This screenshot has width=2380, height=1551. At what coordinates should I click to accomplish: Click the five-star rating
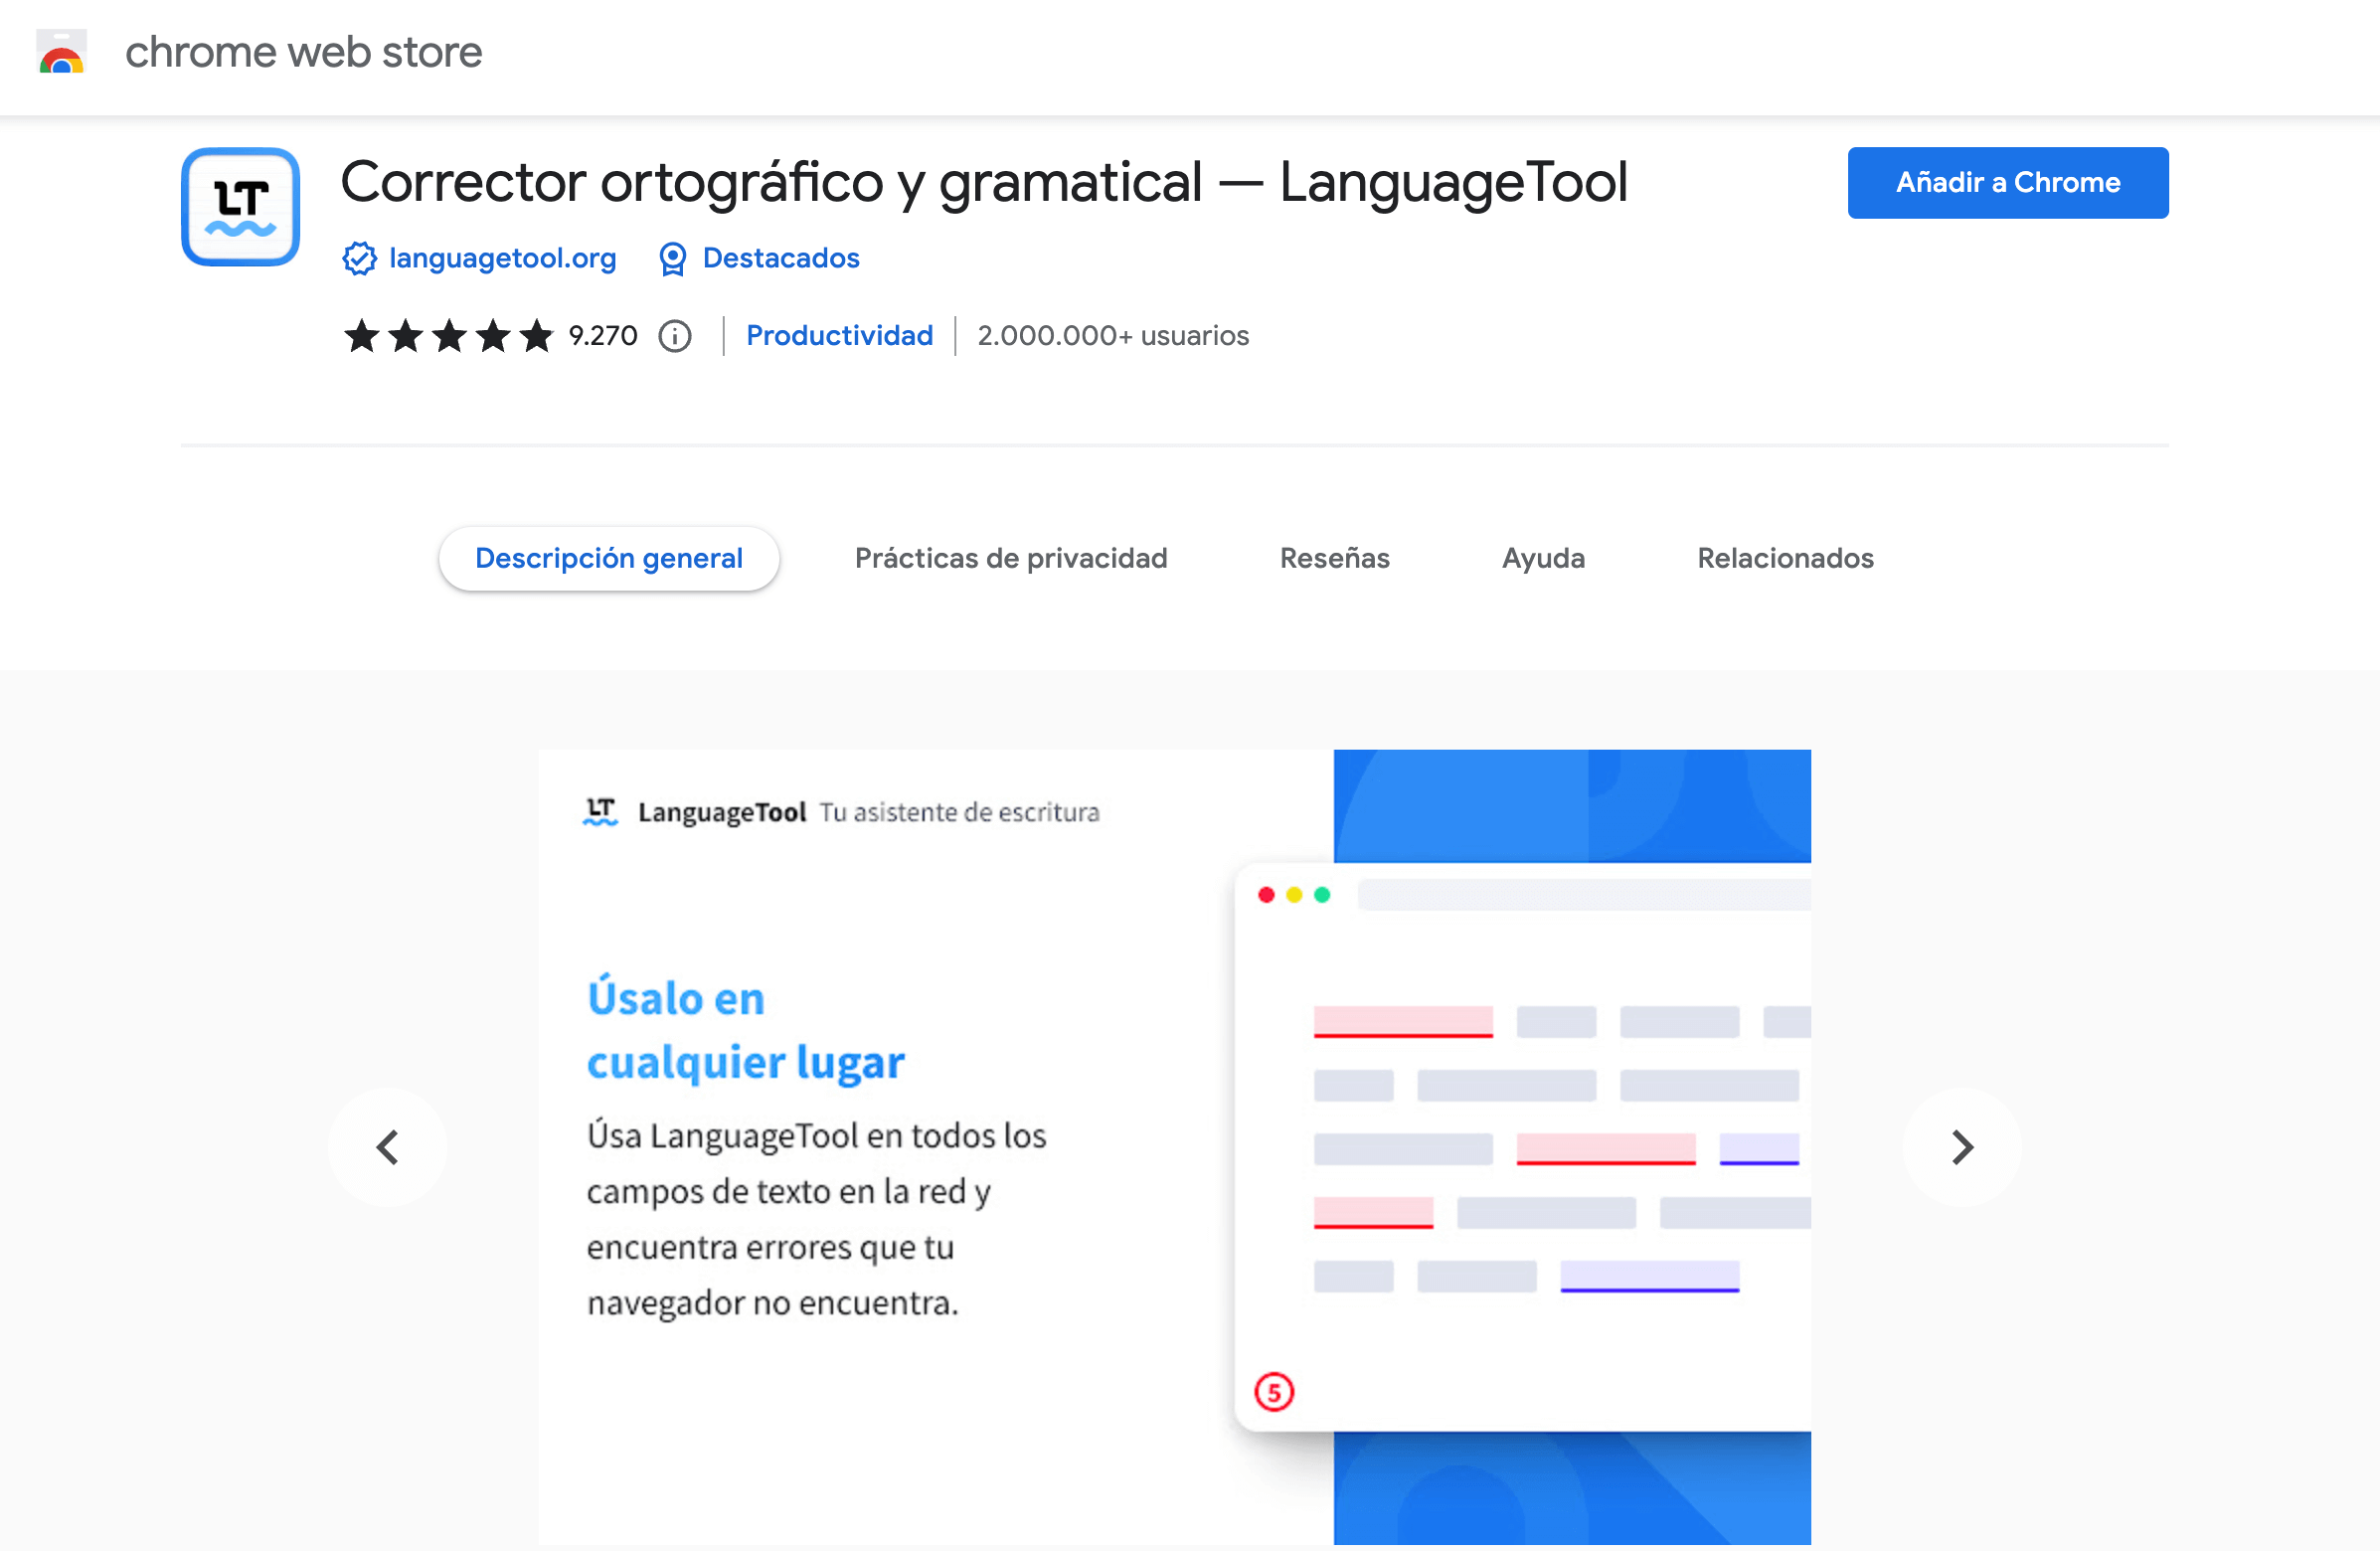(448, 336)
